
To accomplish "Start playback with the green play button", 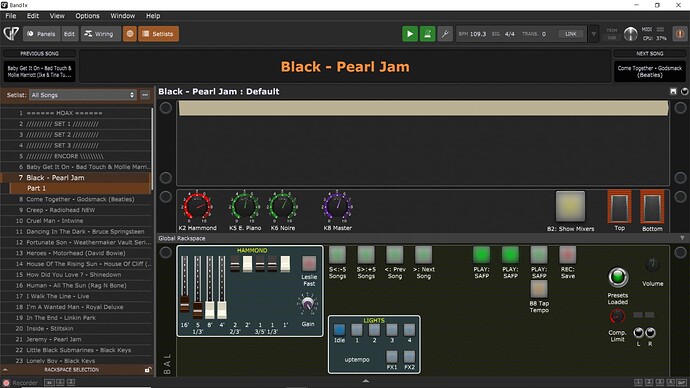I will coord(410,34).
